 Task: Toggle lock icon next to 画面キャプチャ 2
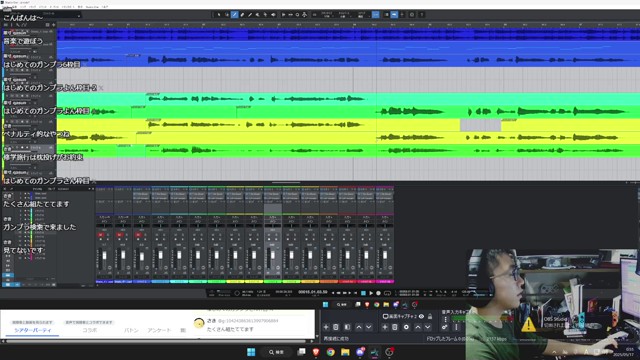point(430,316)
